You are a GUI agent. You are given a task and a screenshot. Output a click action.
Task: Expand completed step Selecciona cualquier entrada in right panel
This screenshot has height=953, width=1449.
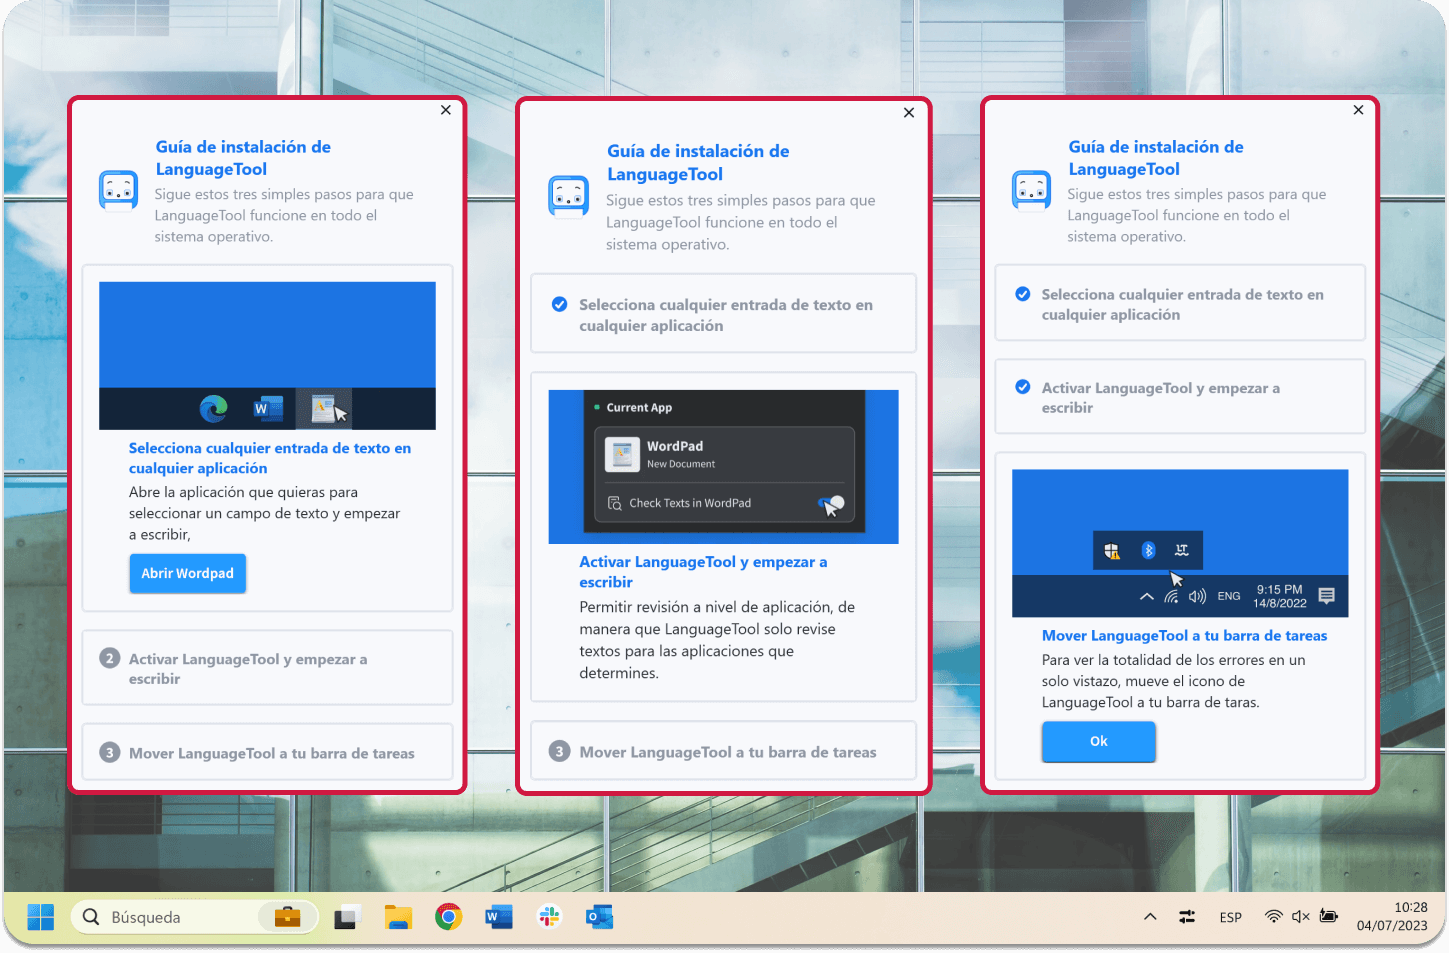pos(1180,304)
